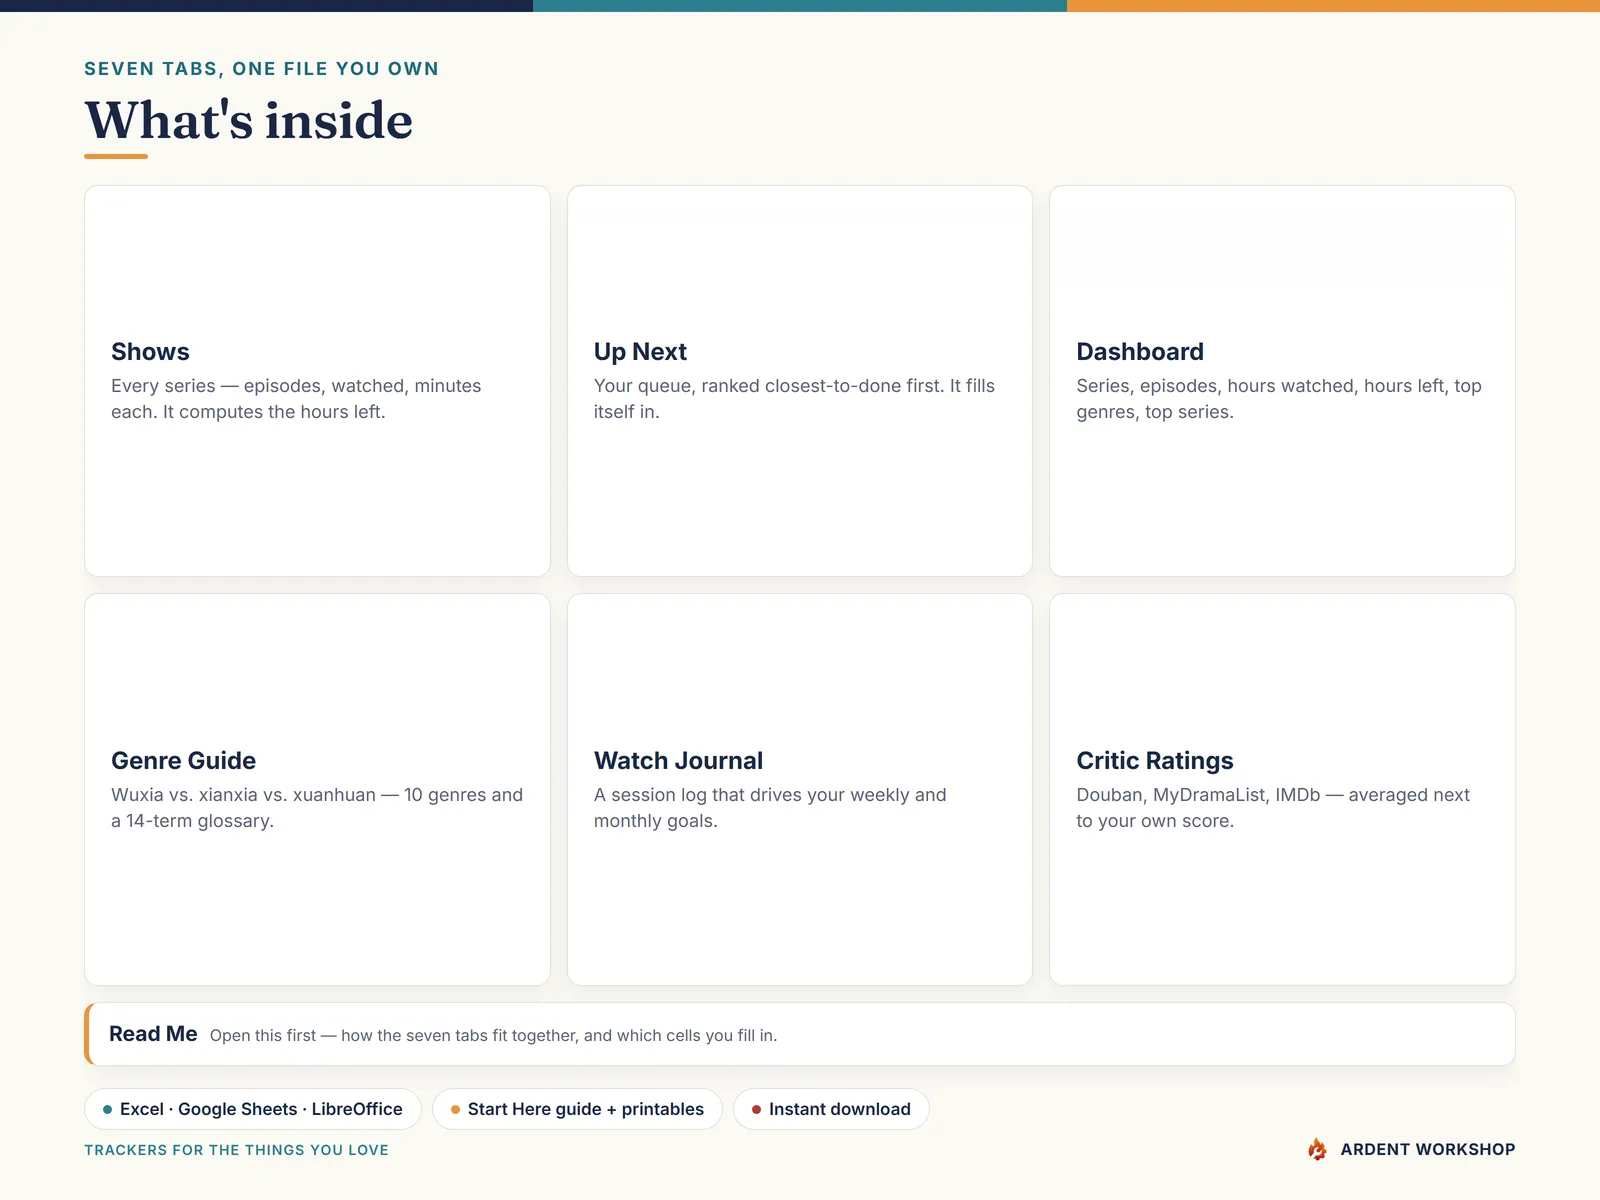The image size is (1600, 1200).
Task: Click the Up Next description about your queue
Action: pos(794,399)
